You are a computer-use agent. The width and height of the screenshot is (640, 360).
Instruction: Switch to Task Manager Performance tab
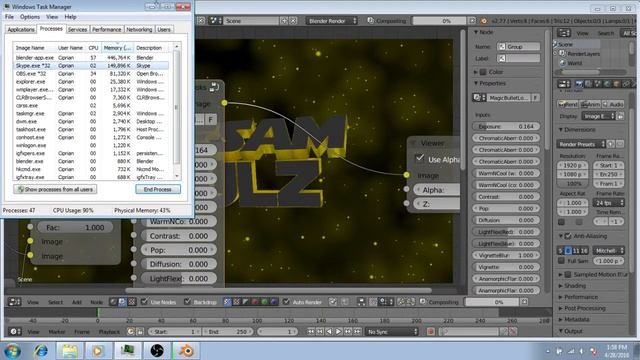(x=107, y=29)
